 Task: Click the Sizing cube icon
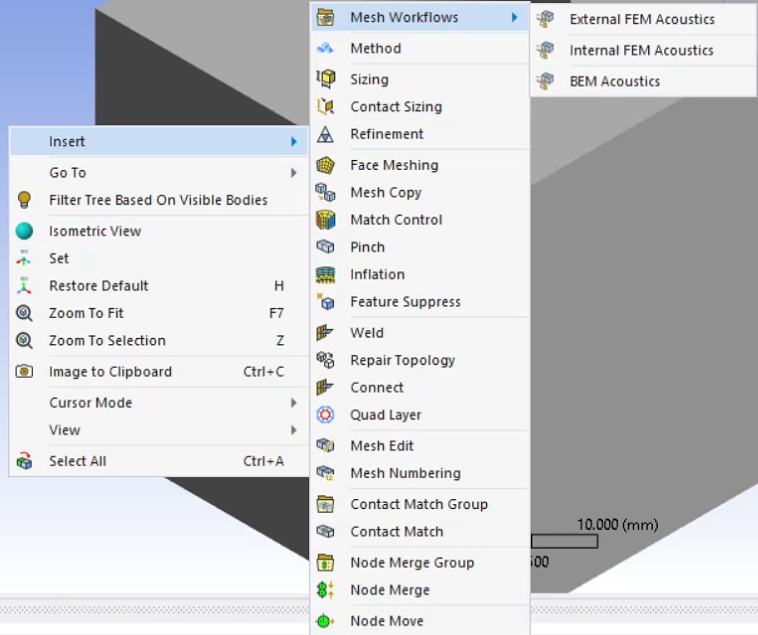click(x=325, y=79)
